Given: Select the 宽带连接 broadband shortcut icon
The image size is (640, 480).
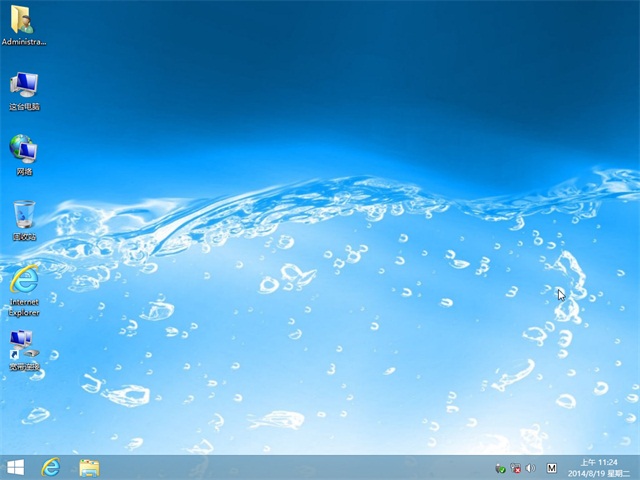Looking at the screenshot, I should pos(22,343).
